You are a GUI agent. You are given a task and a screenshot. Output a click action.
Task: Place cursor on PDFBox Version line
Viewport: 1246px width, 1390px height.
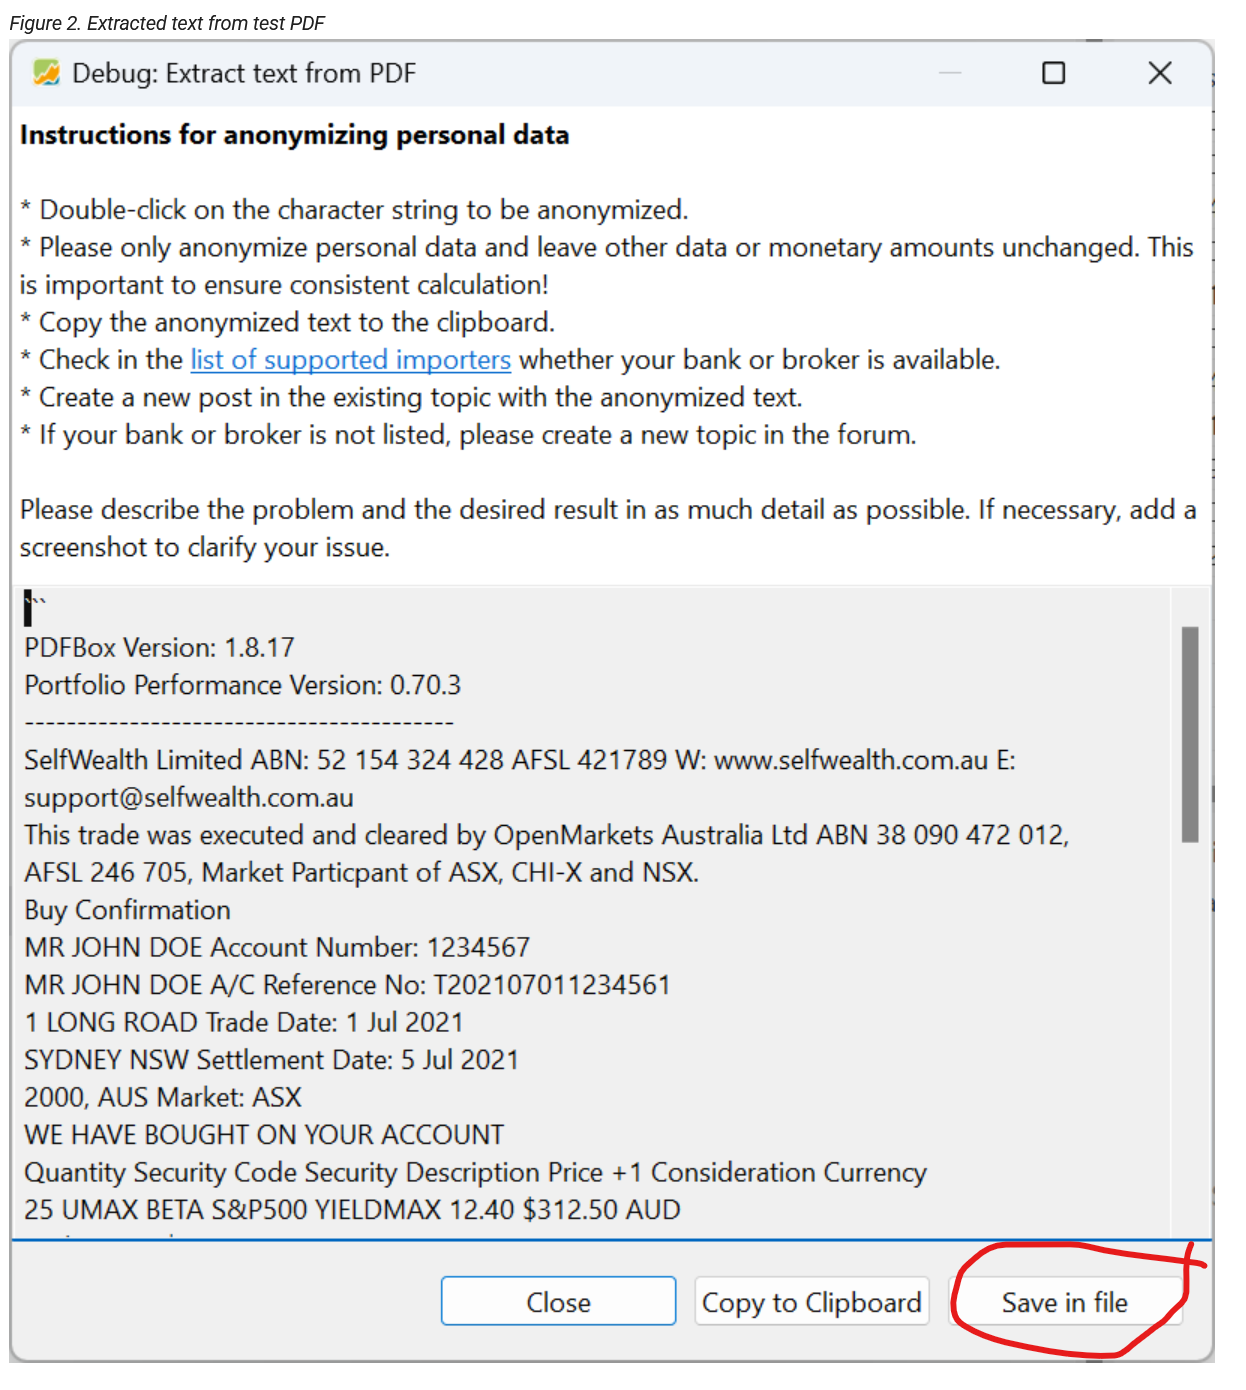[x=160, y=648]
